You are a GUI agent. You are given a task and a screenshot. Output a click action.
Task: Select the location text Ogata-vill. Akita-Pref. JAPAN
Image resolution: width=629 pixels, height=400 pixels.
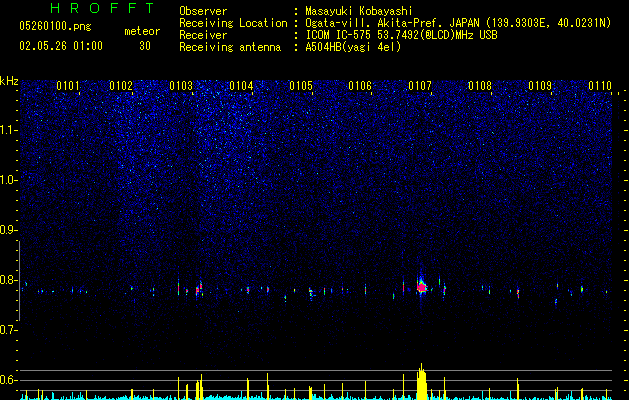[392, 23]
